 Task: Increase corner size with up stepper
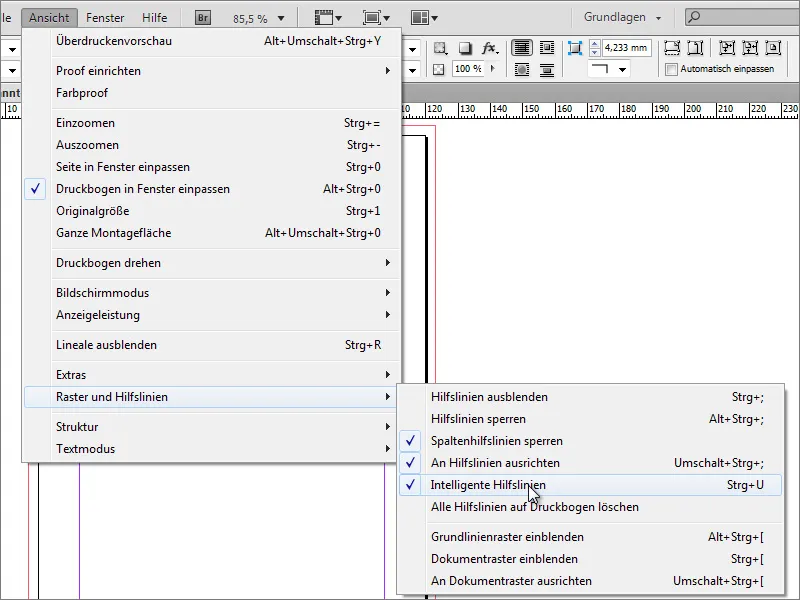pos(594,44)
